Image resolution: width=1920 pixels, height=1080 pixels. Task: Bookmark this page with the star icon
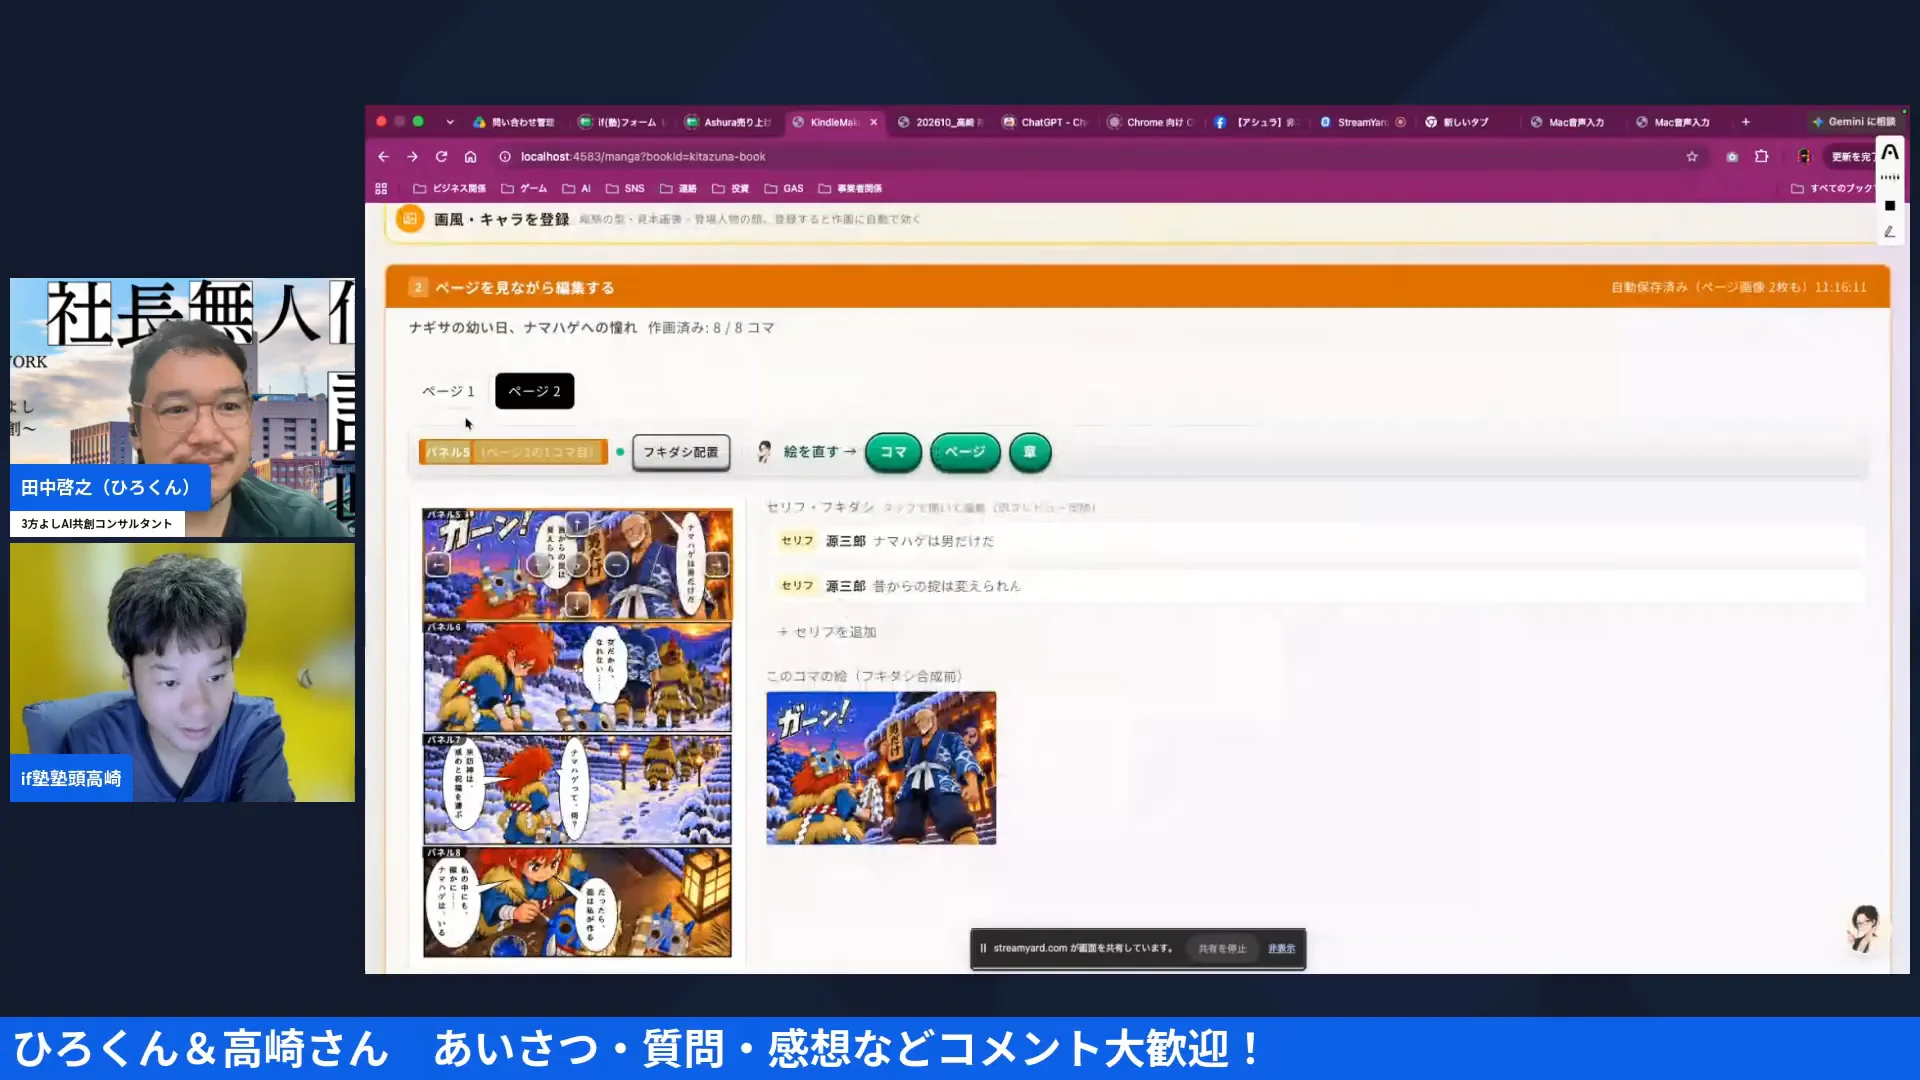point(1692,156)
